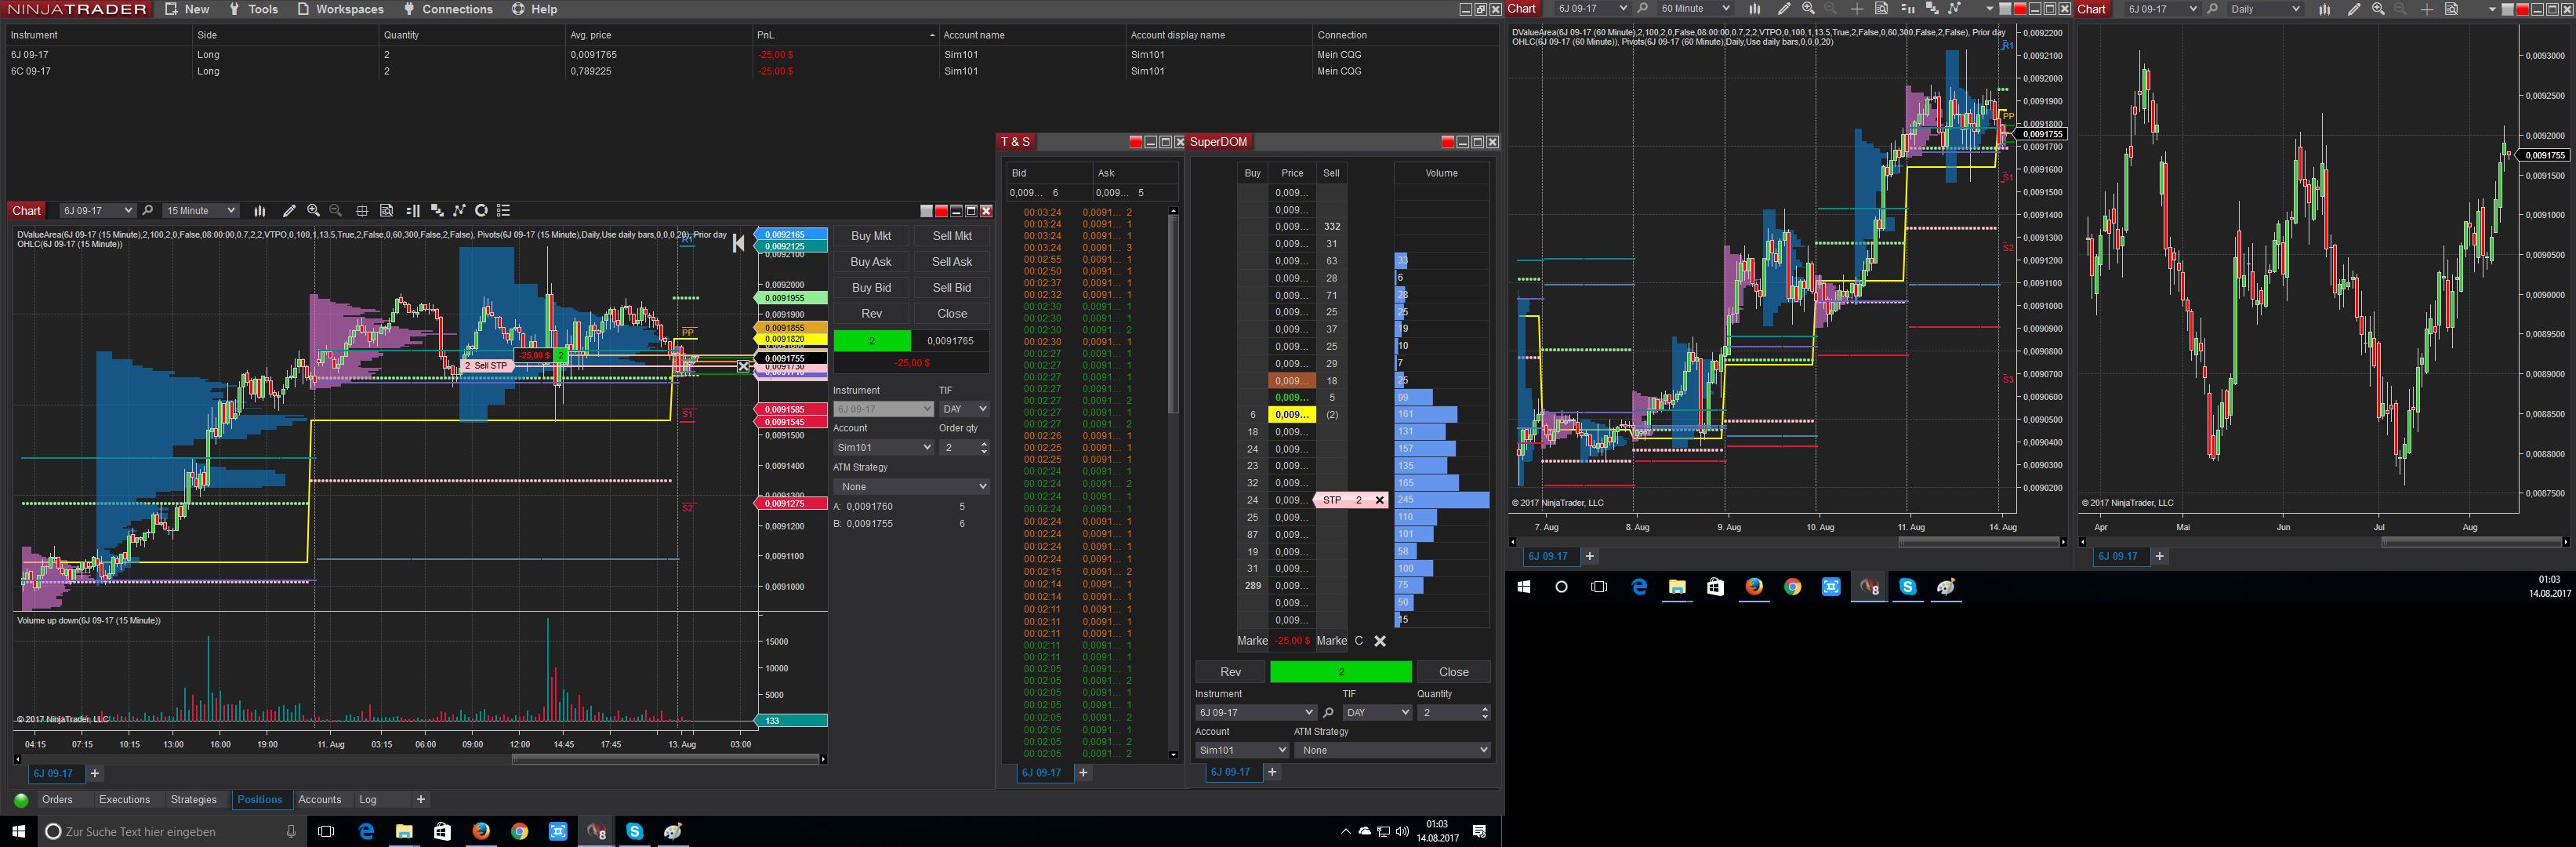Launch Firefox from the Windows taskbar
Image resolution: width=2576 pixels, height=847 pixels.
[x=481, y=831]
